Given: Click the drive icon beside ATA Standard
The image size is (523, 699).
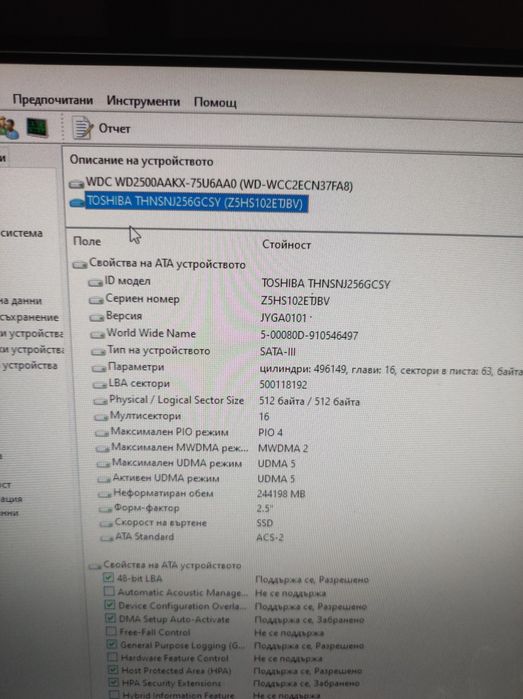Looking at the screenshot, I should (107, 538).
